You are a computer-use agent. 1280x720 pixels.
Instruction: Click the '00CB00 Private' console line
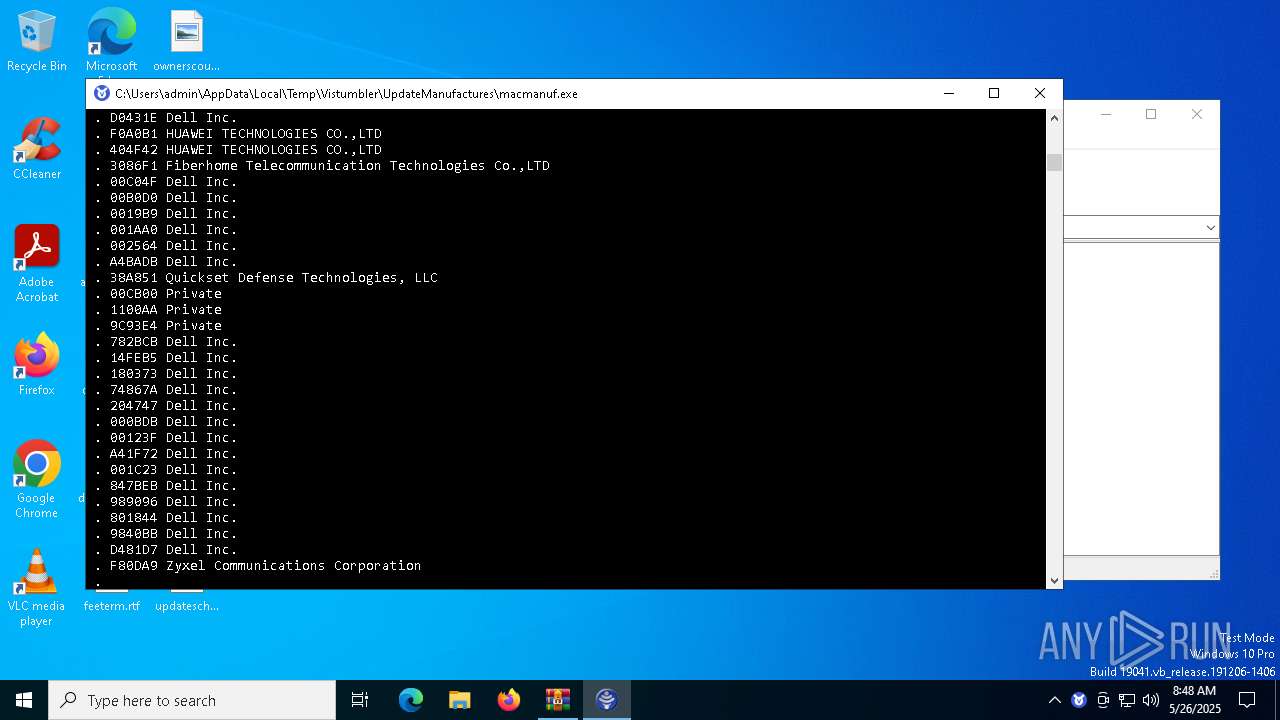(x=158, y=294)
